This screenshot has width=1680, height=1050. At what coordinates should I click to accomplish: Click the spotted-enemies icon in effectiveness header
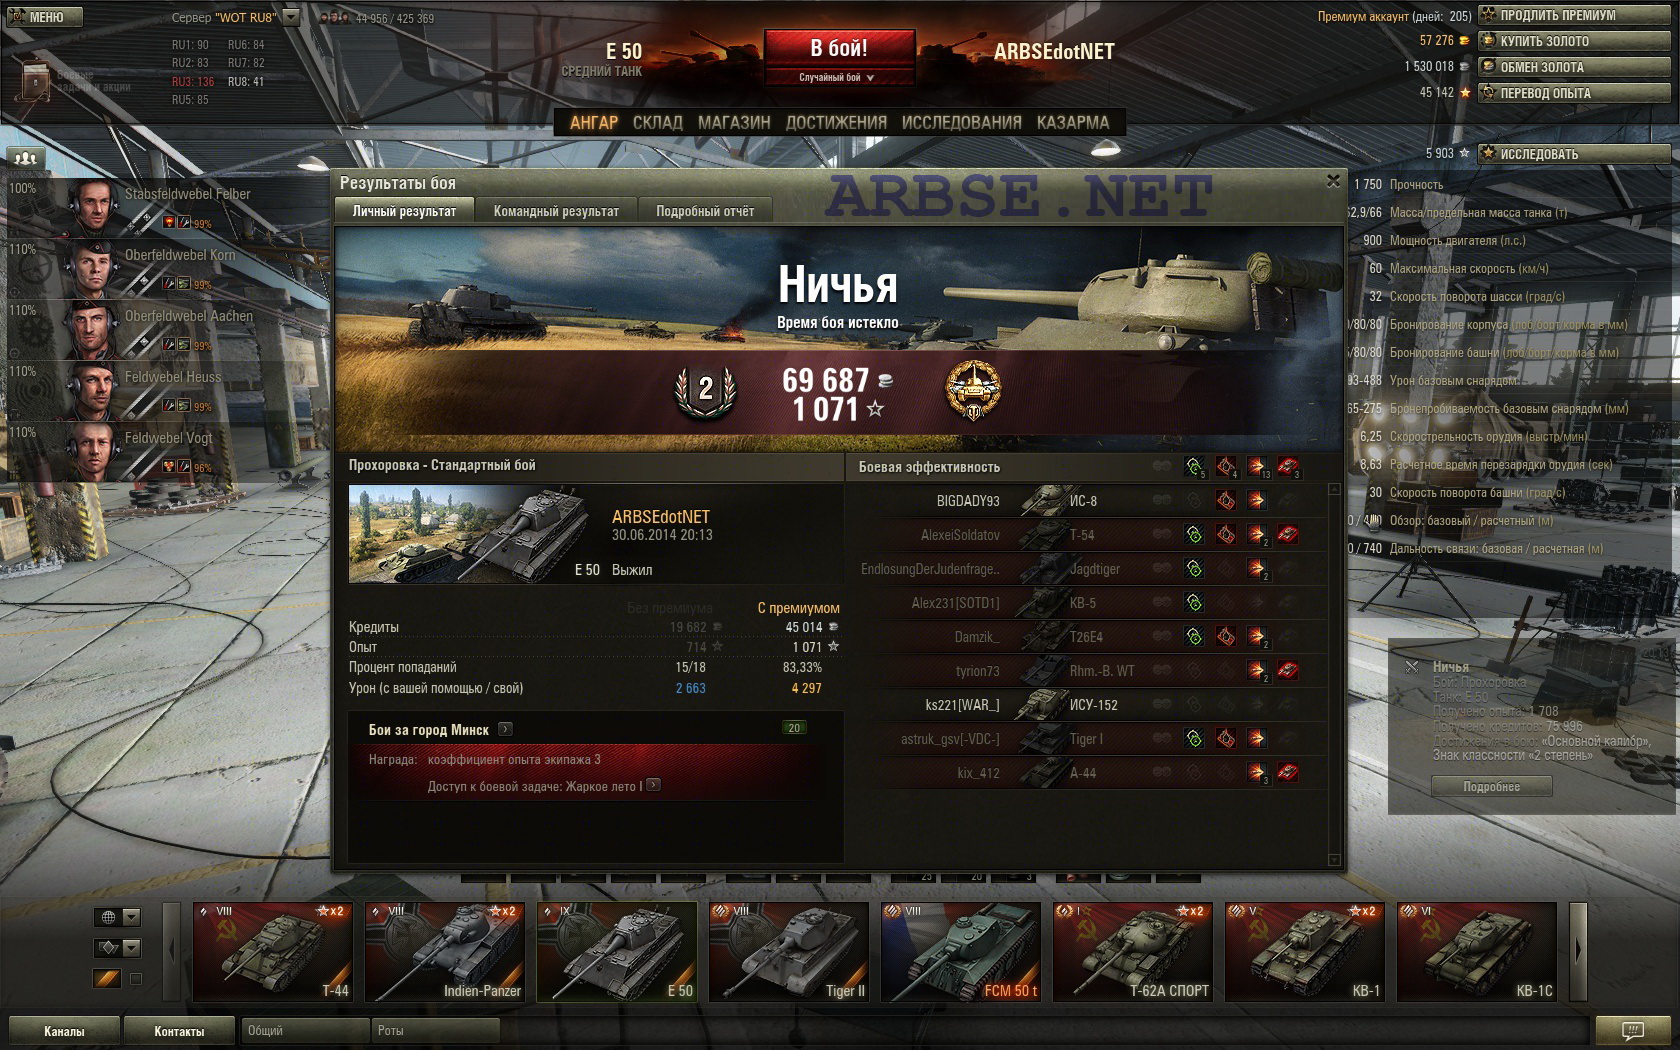point(1194,467)
